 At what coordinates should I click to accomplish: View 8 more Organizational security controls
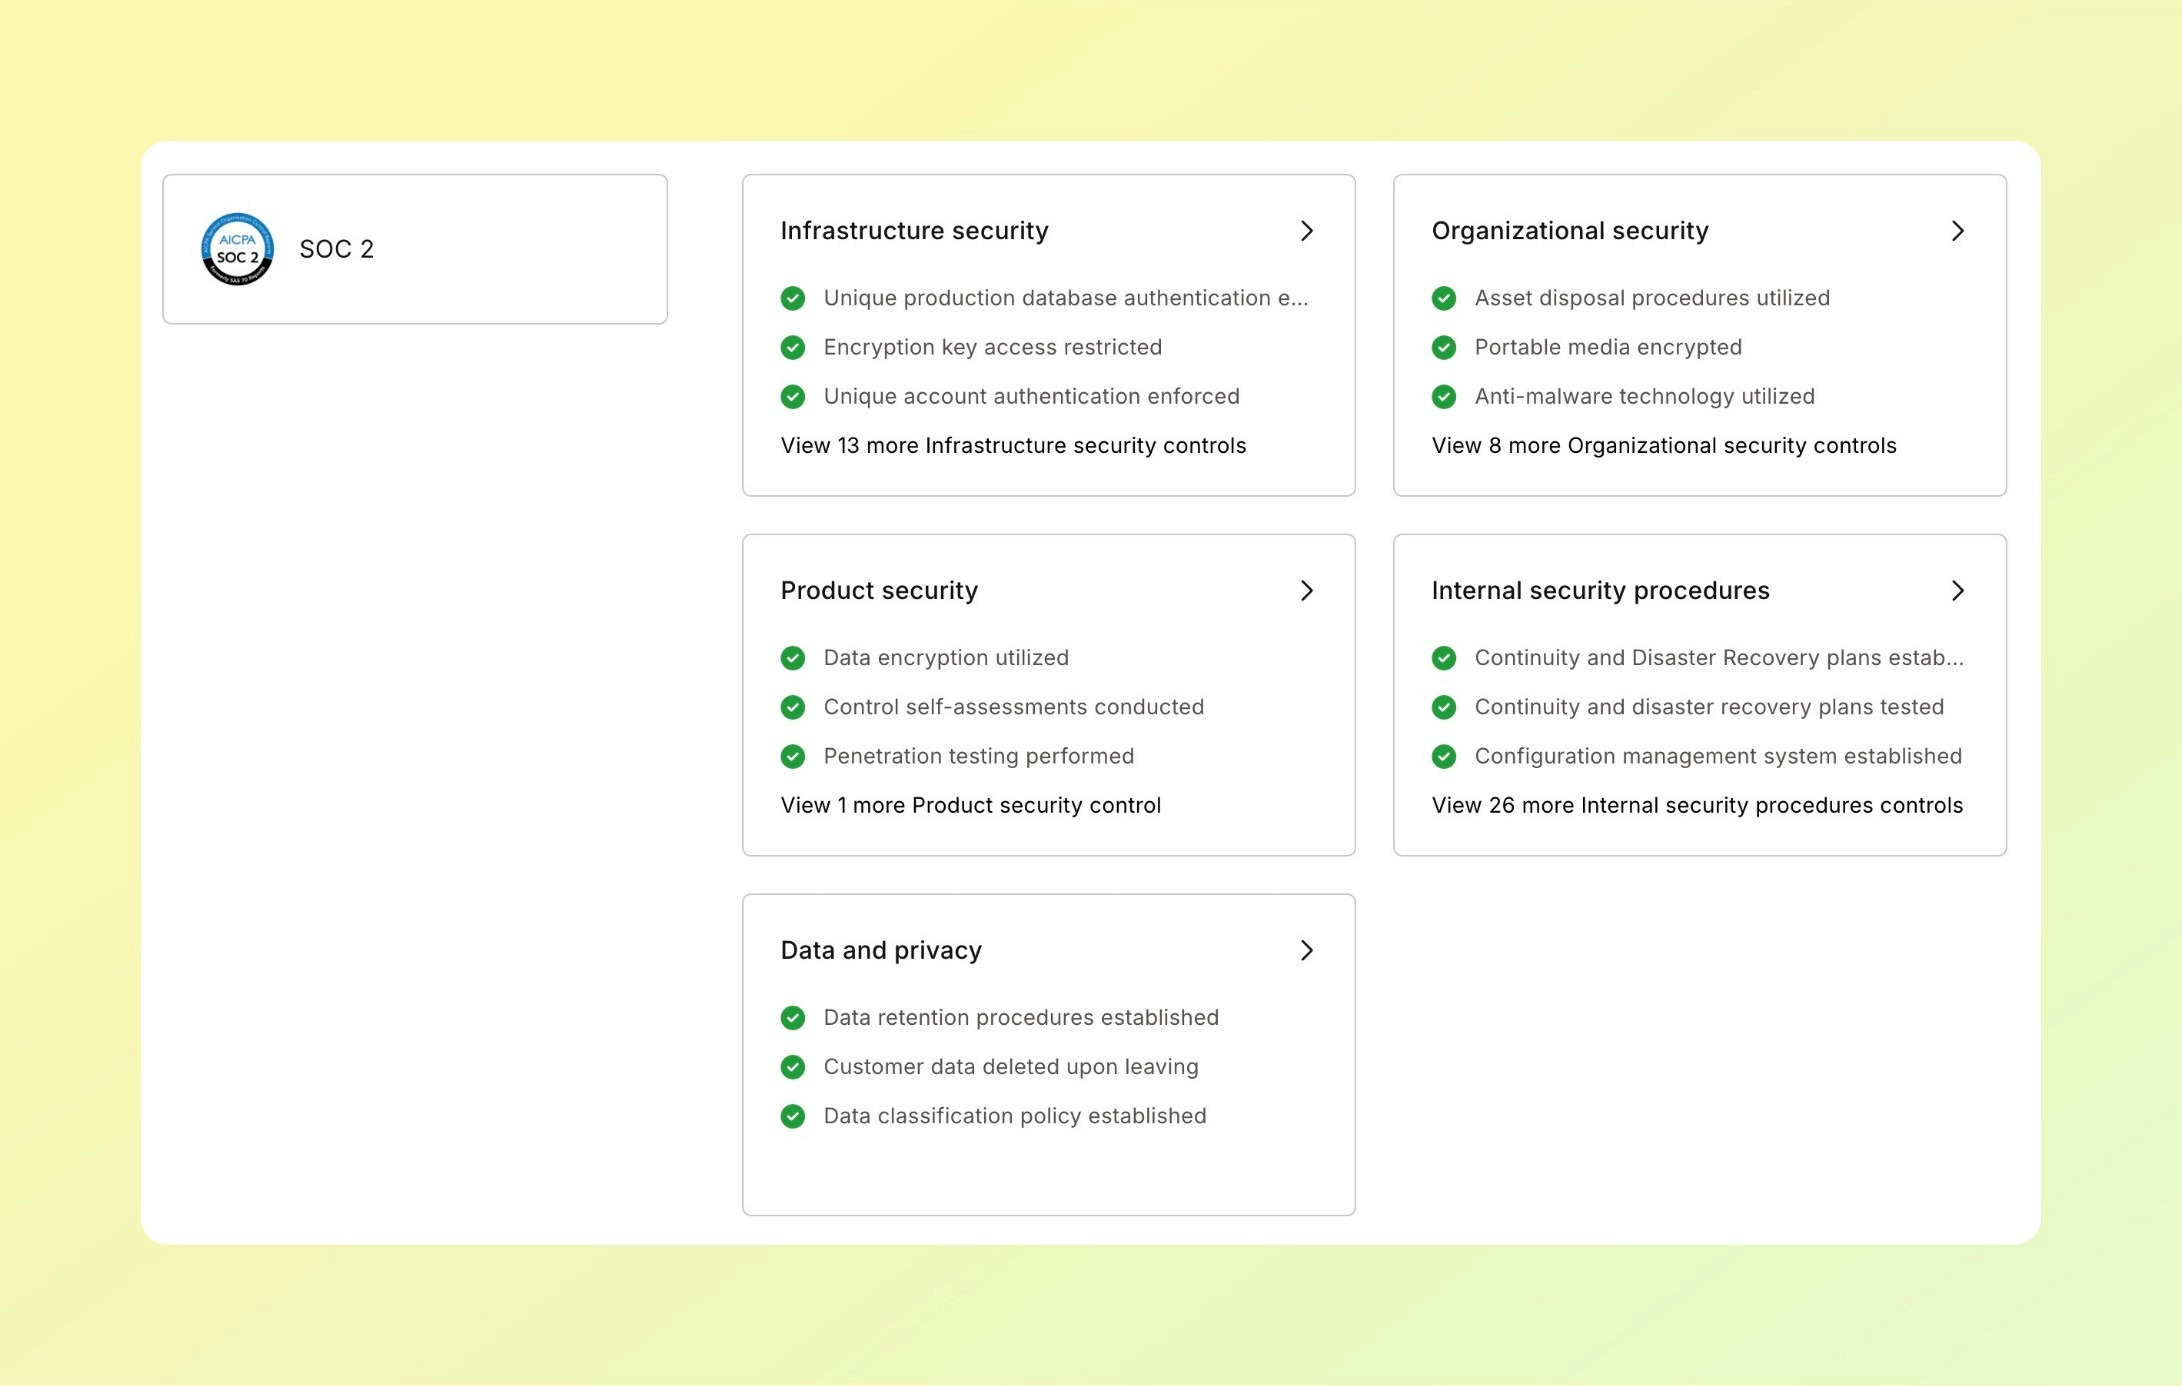click(x=1663, y=445)
